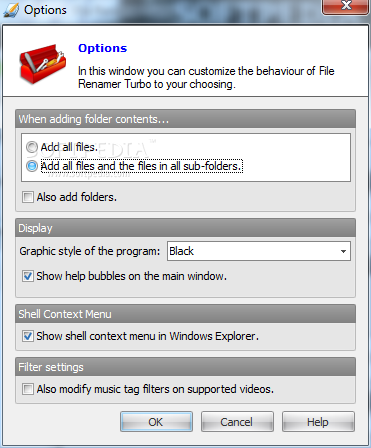This screenshot has height=448, width=371.
Task: Click the red toolbox Options icon
Action: [x=42, y=63]
